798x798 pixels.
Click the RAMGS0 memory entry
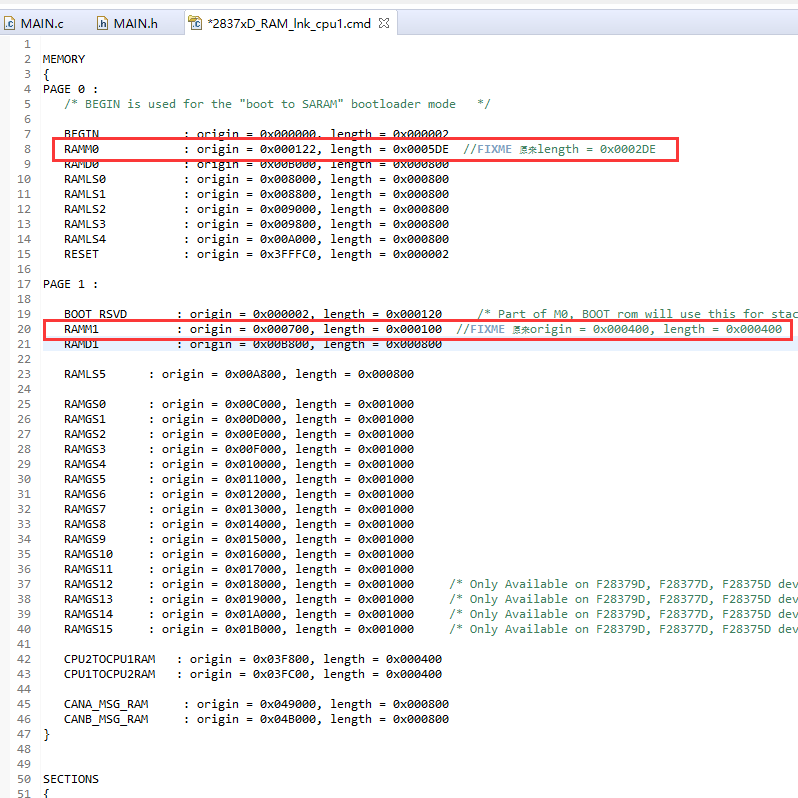[85, 404]
